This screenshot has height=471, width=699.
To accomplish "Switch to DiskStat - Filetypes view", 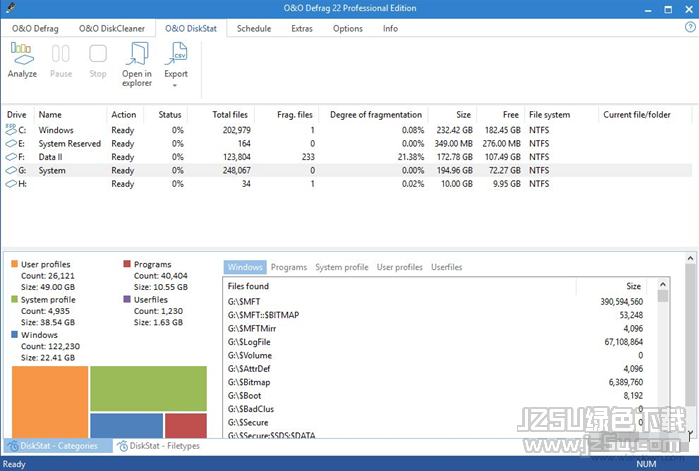I will click(159, 446).
